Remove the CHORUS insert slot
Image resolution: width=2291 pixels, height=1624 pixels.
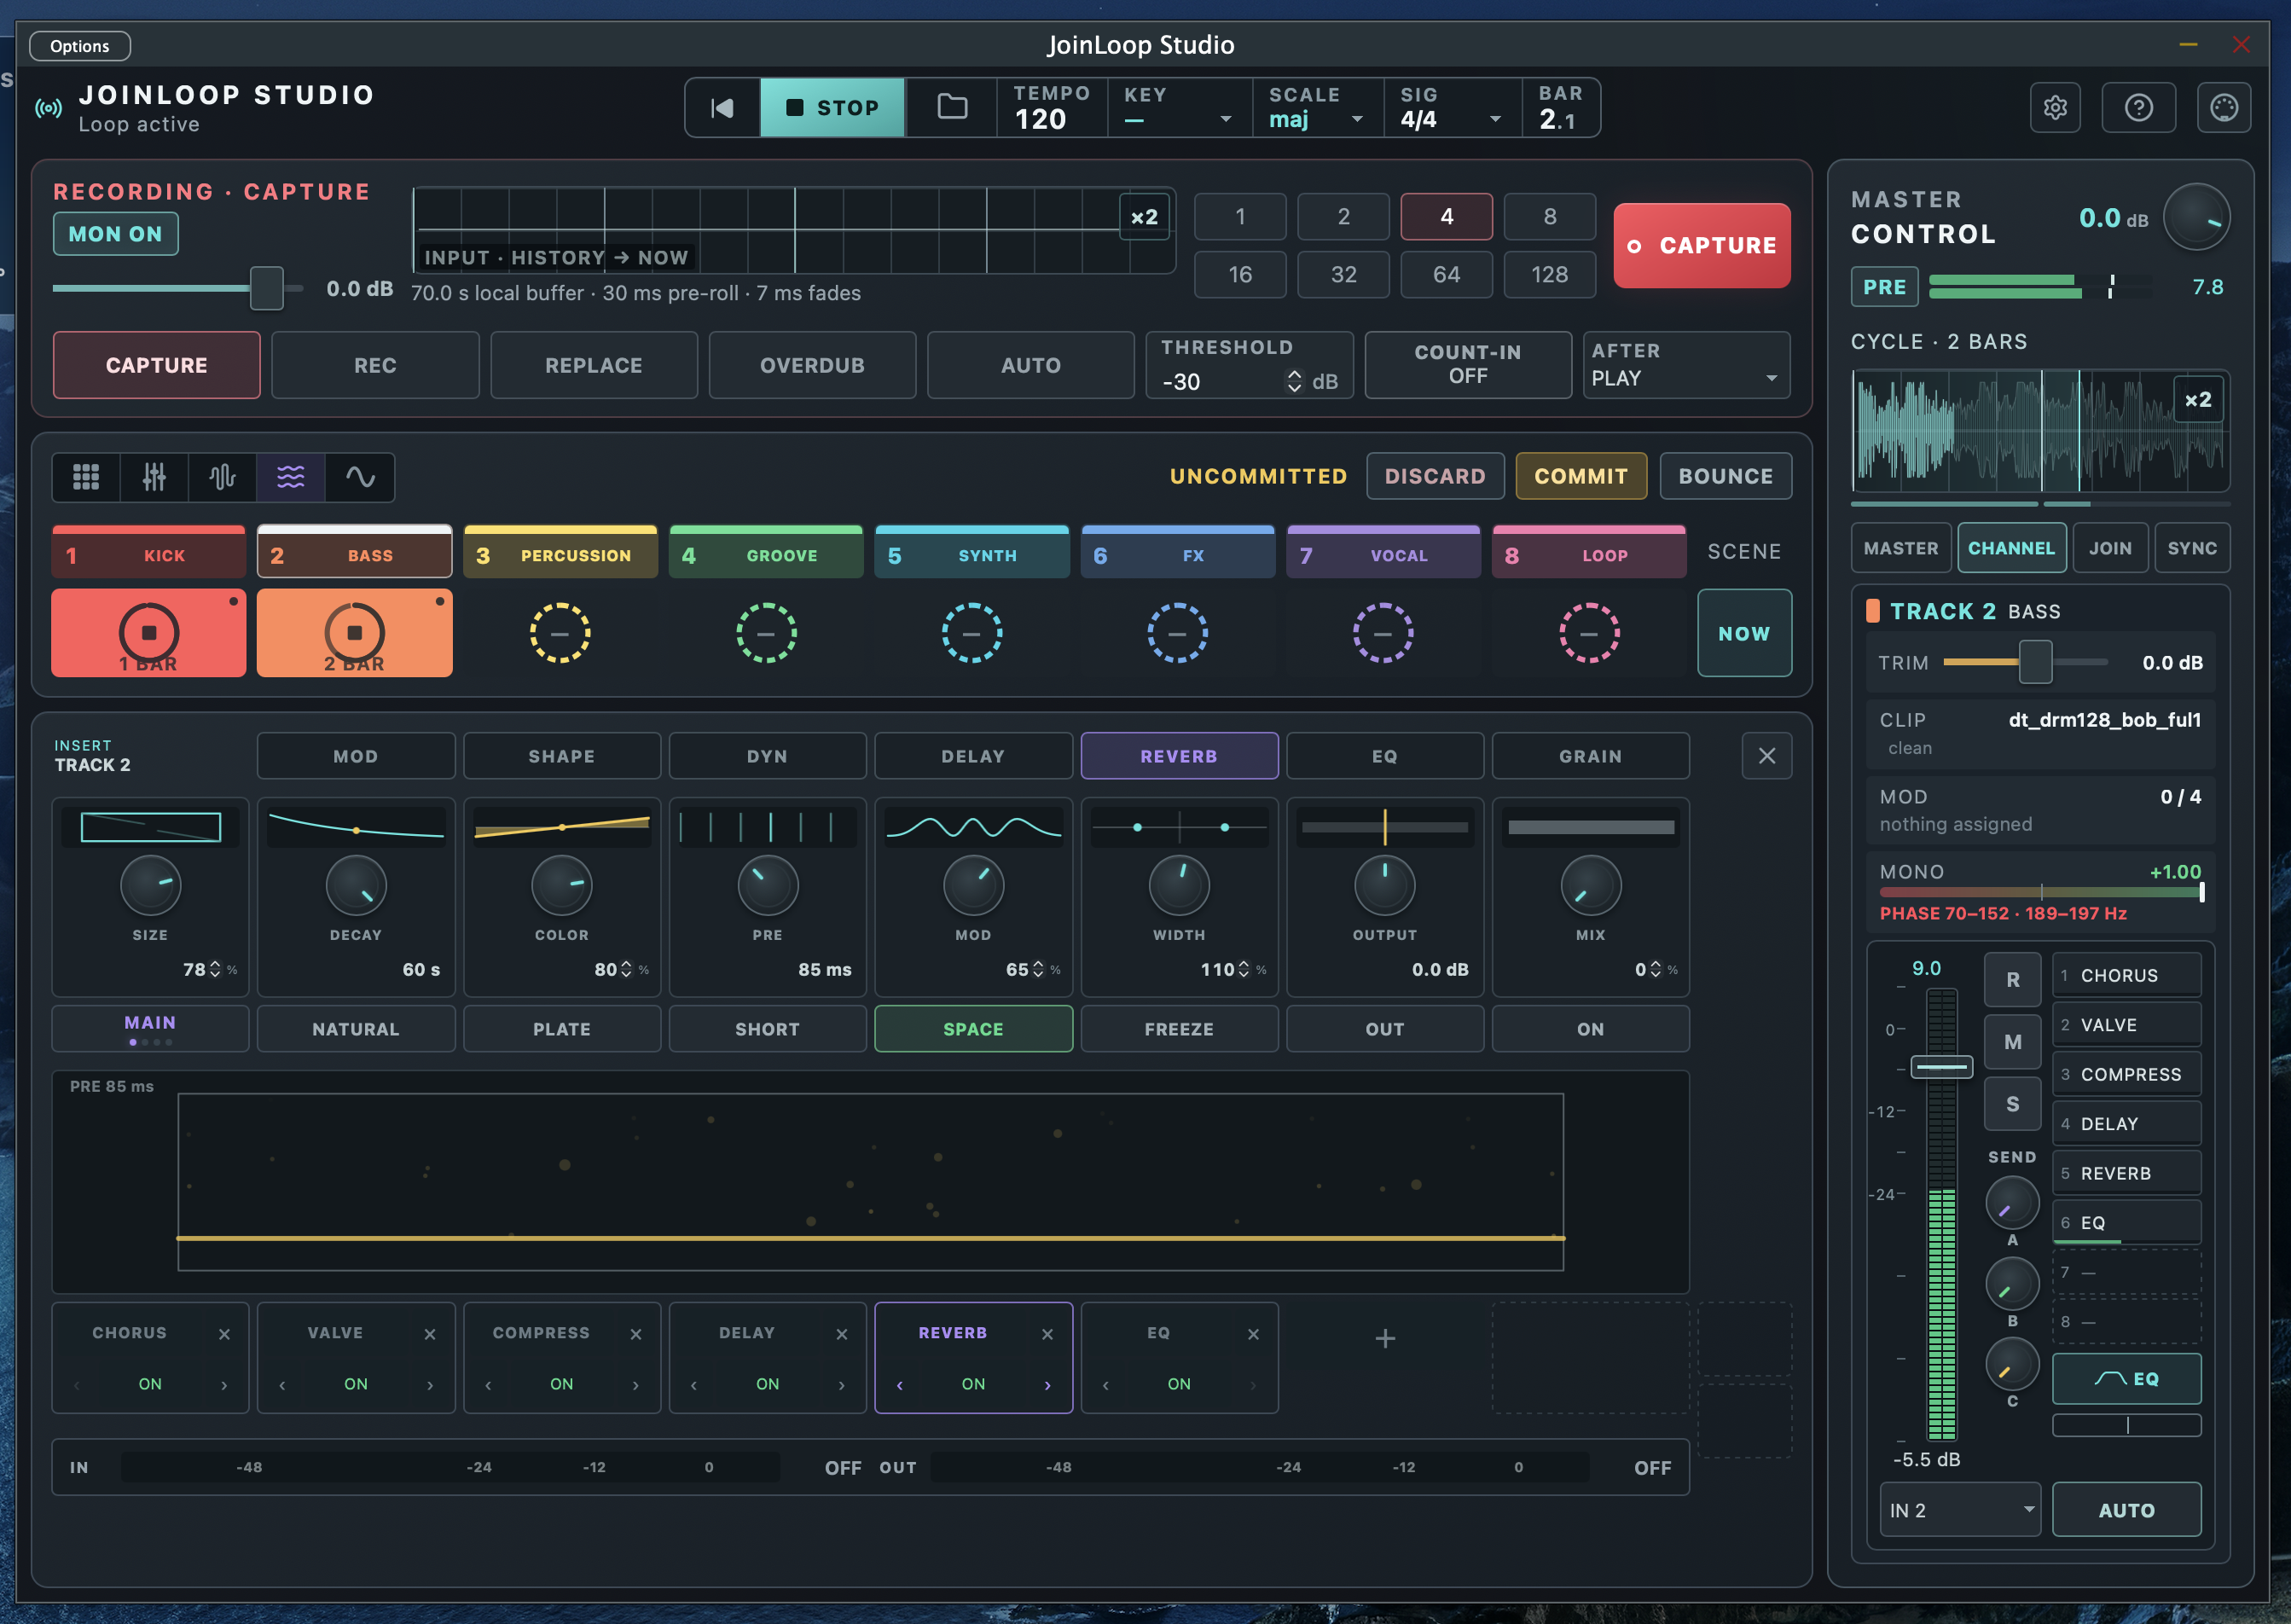[x=224, y=1334]
